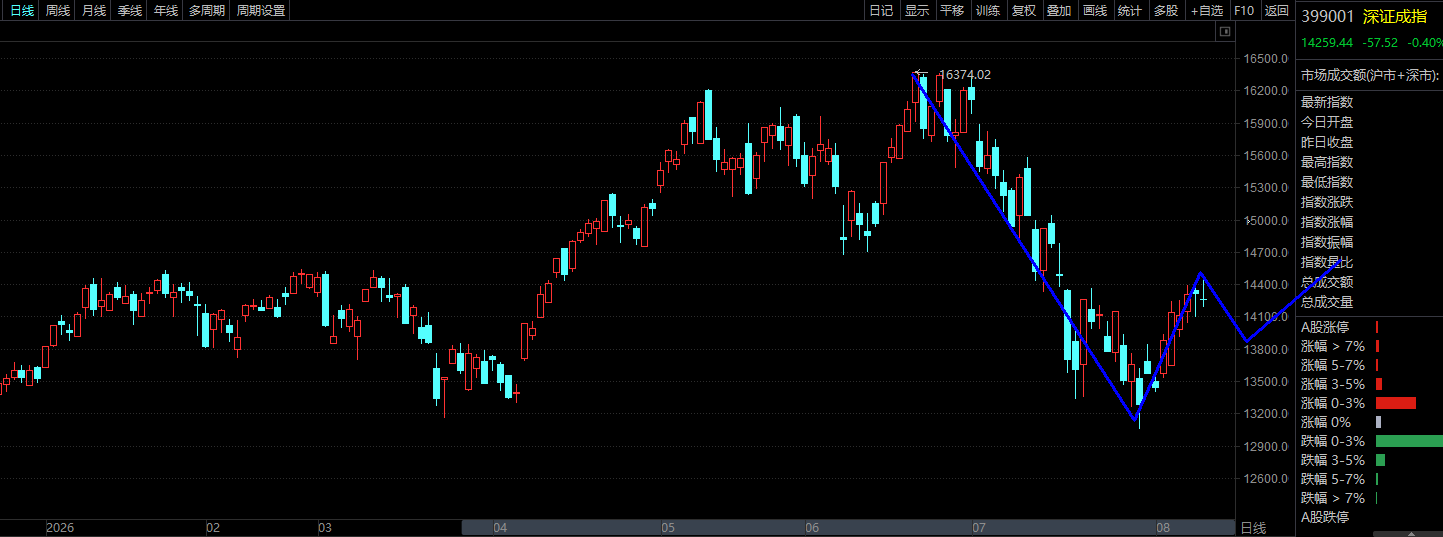Click the 跌幅 > 7% row label
Image resolution: width=1443 pixels, height=537 pixels.
[1333, 498]
